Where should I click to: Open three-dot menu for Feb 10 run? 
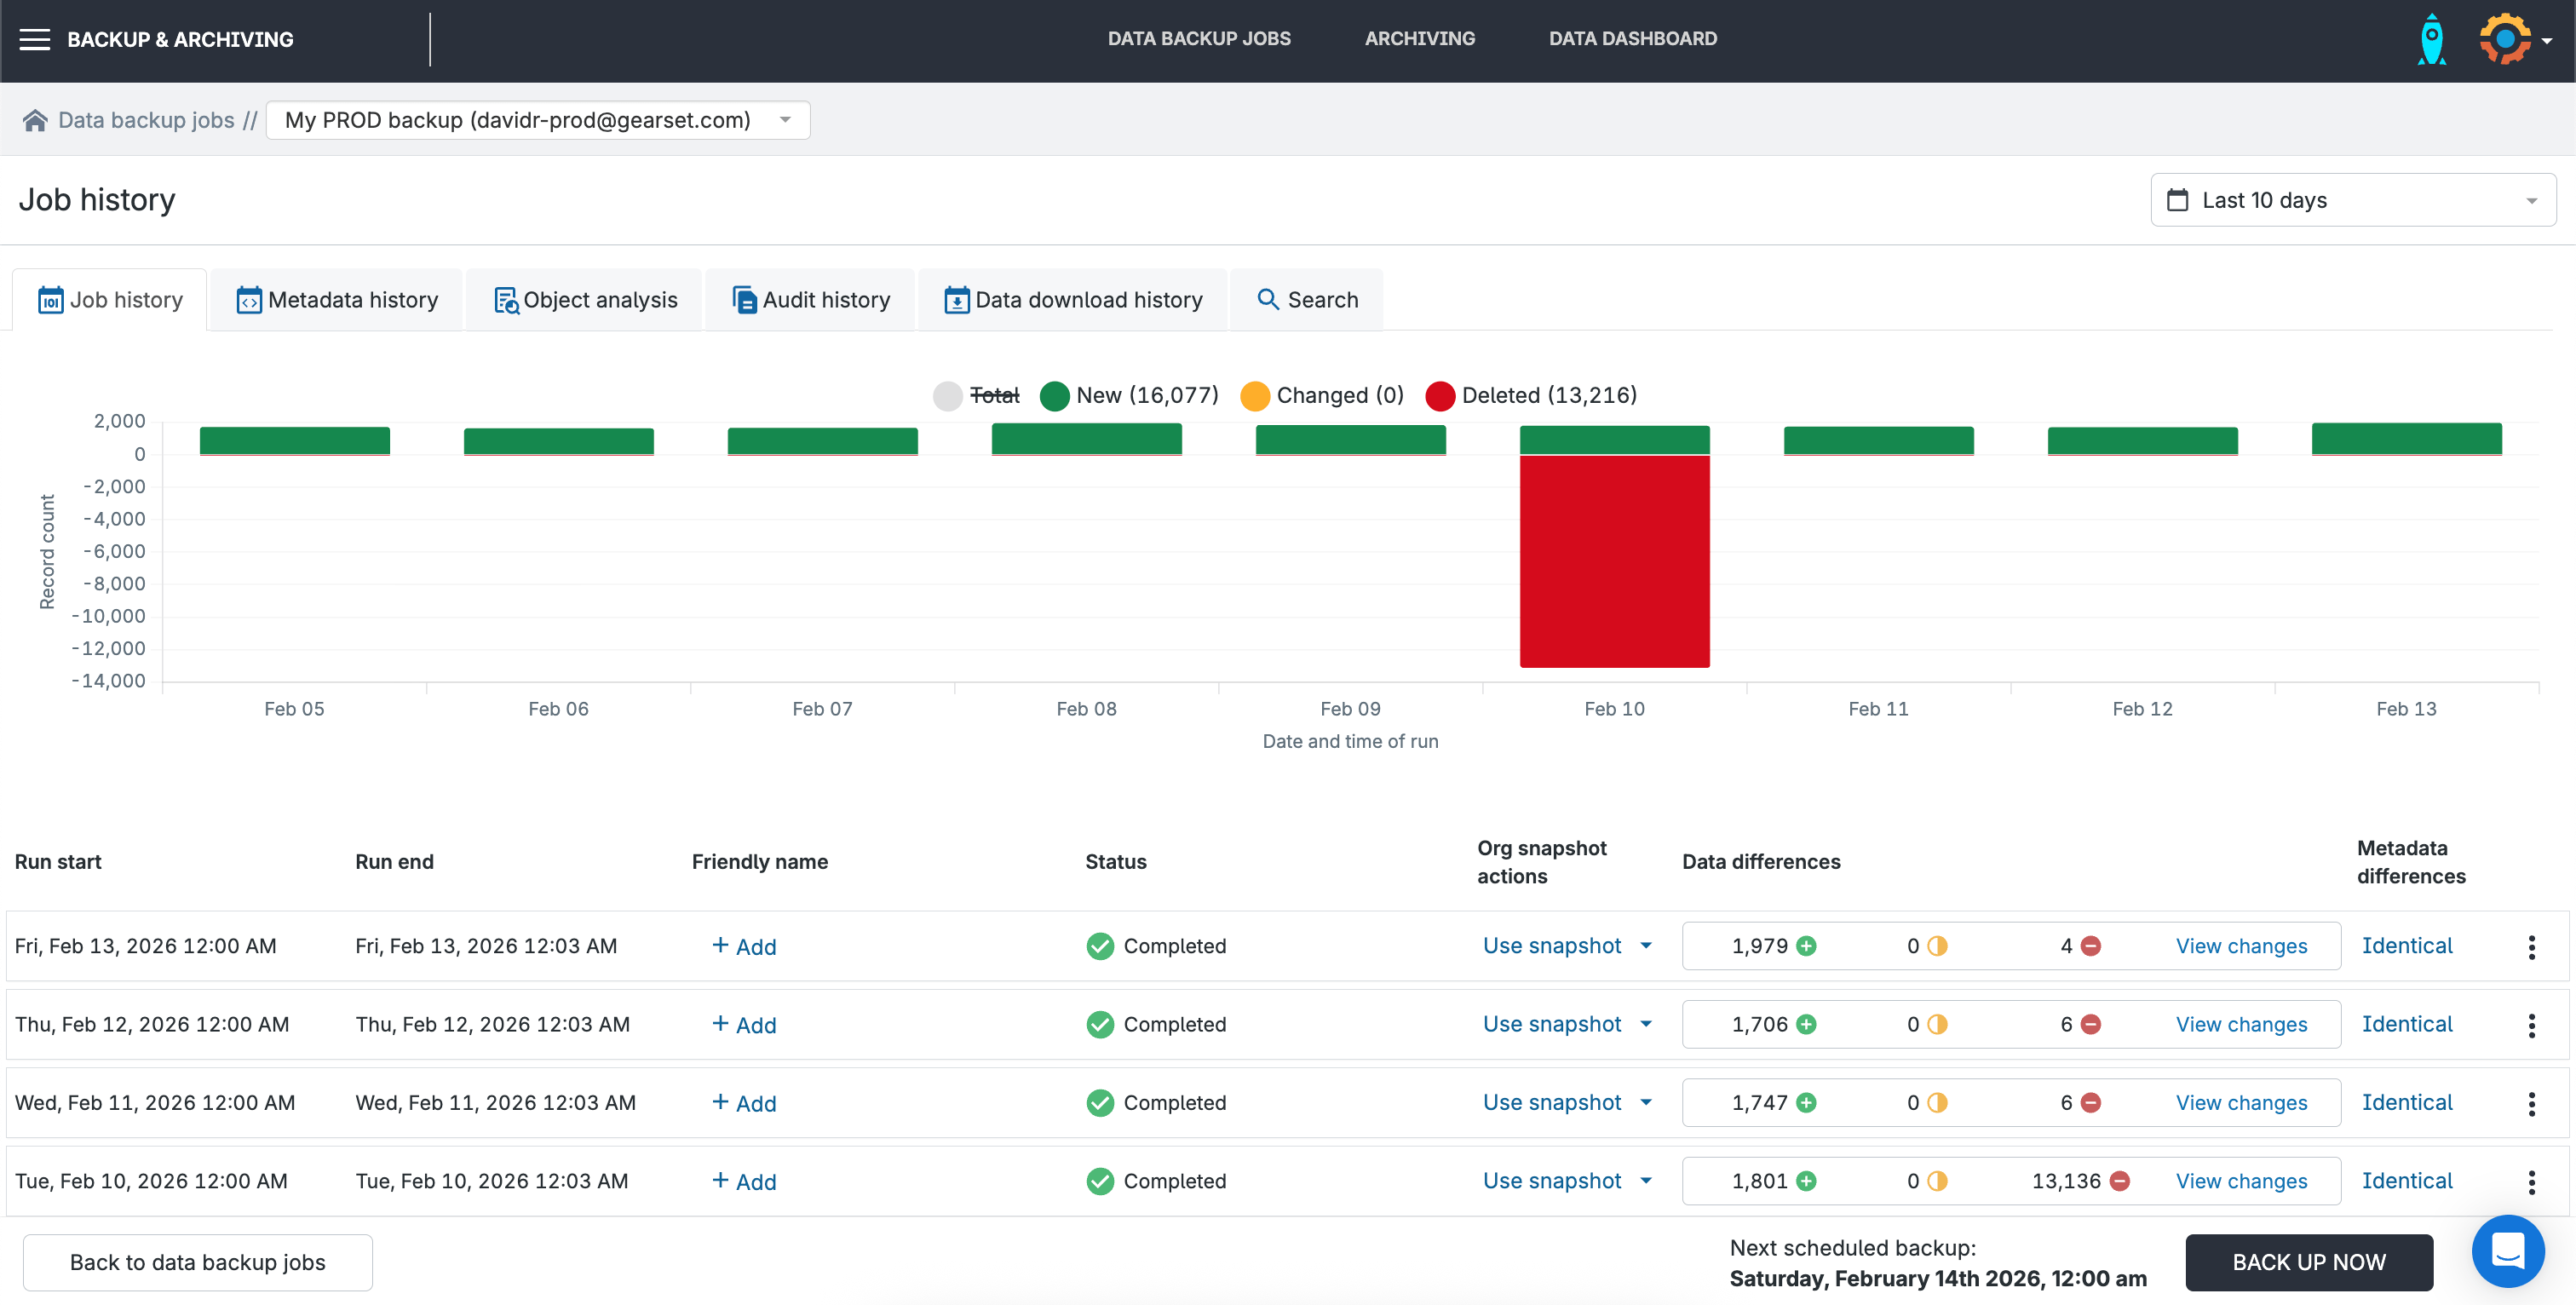pos(2531,1181)
